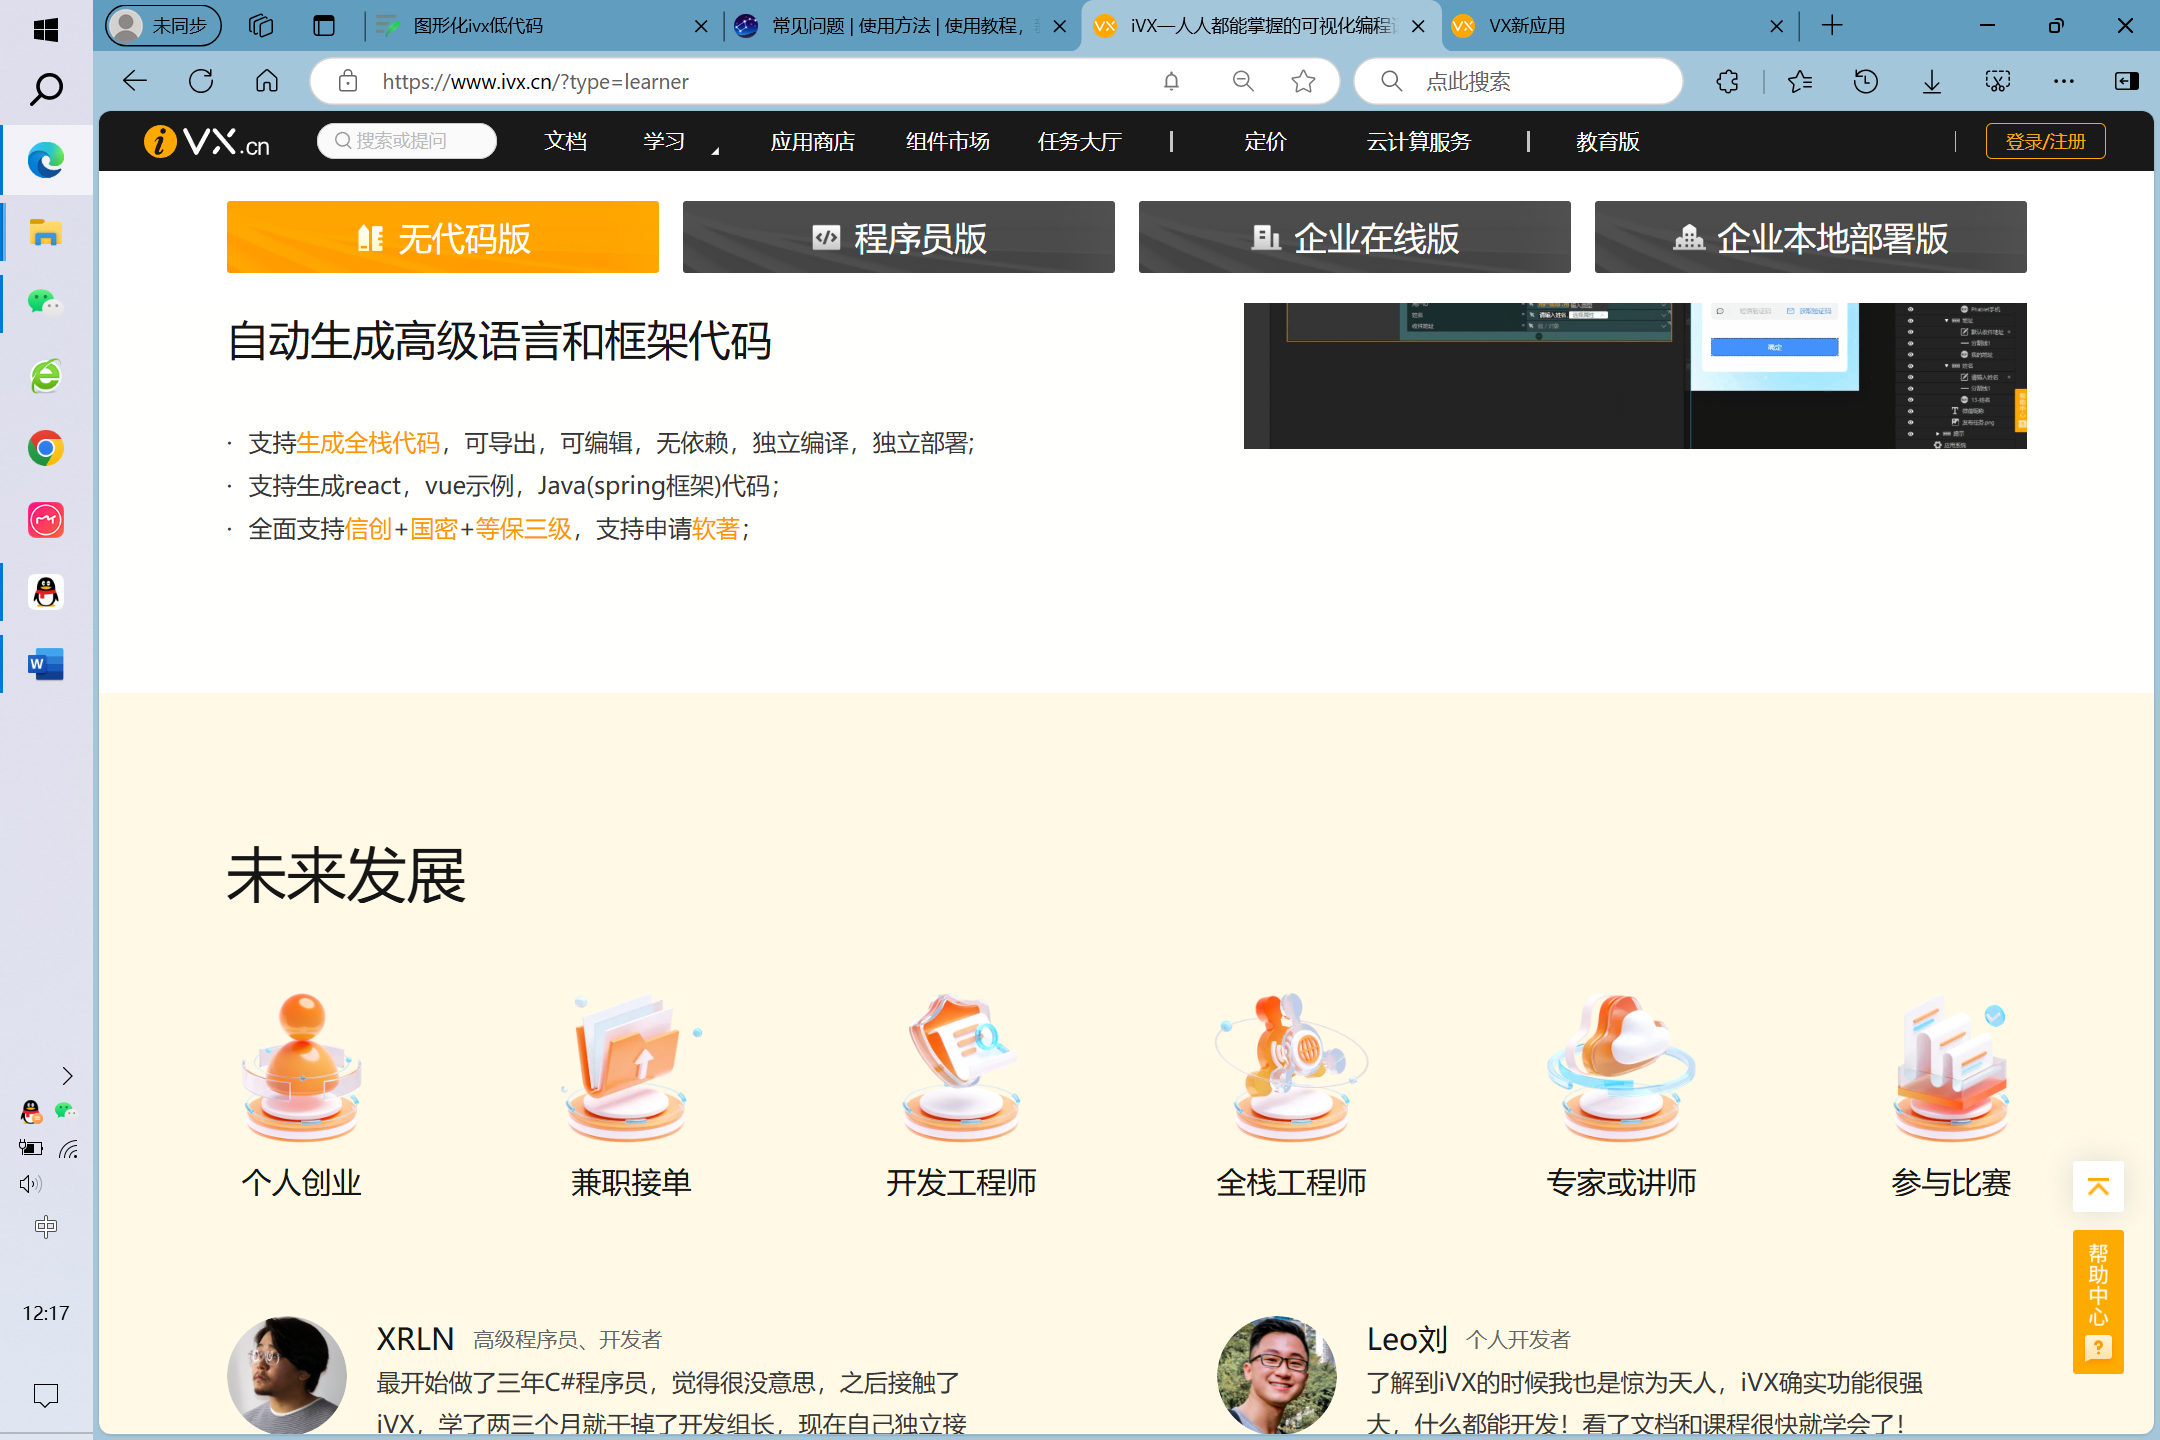Image resolution: width=2160 pixels, height=1440 pixels.
Task: Open the browser home page
Action: (x=267, y=81)
